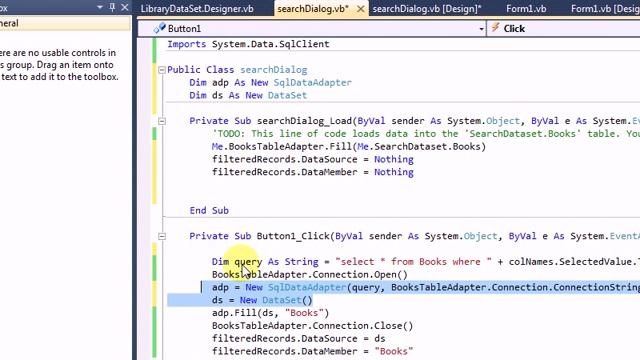The image size is (640, 360).
Task: Click the Connection.Open() line
Action: (310, 275)
